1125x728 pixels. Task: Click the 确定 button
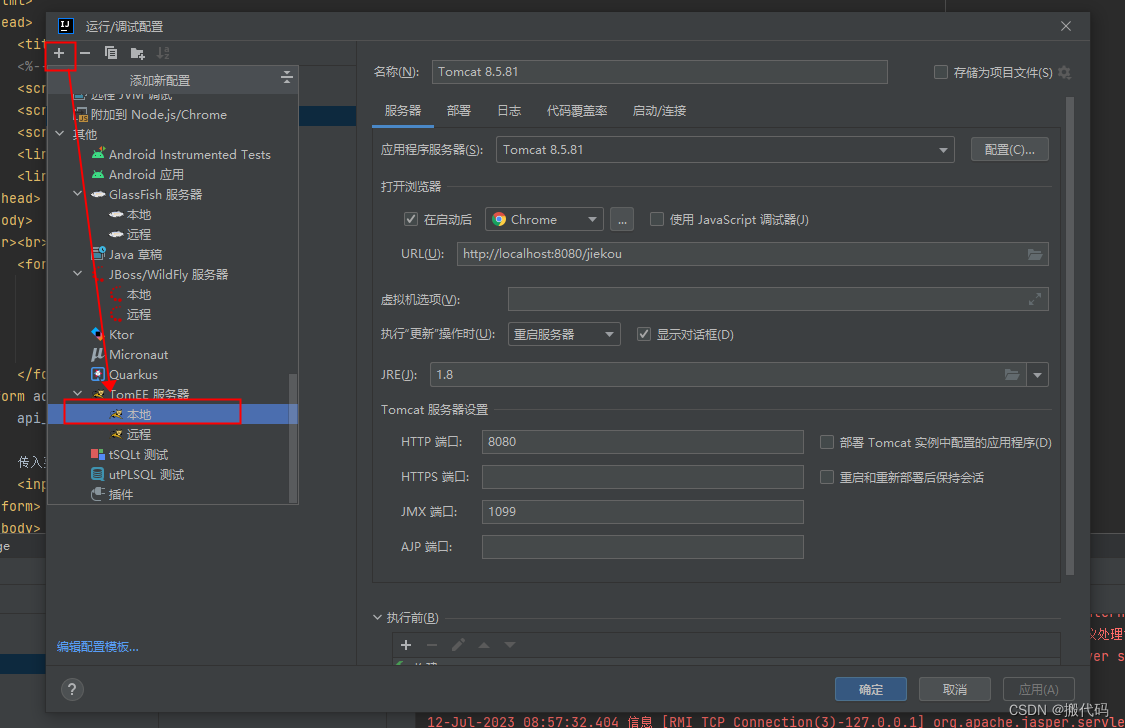coord(871,689)
